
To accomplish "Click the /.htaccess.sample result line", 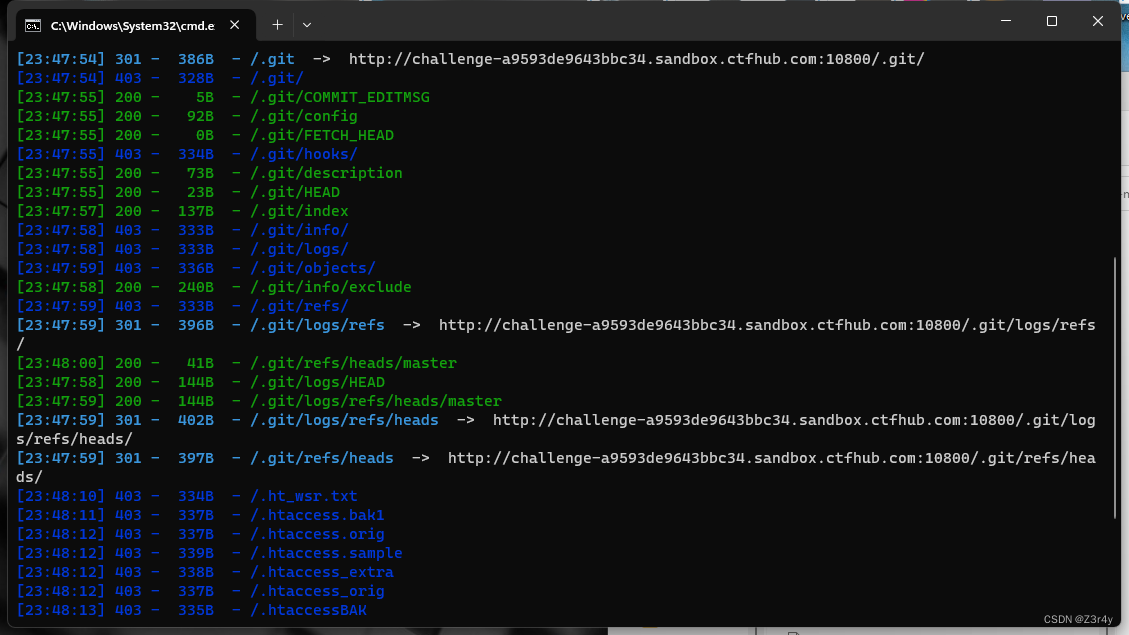I will (325, 552).
